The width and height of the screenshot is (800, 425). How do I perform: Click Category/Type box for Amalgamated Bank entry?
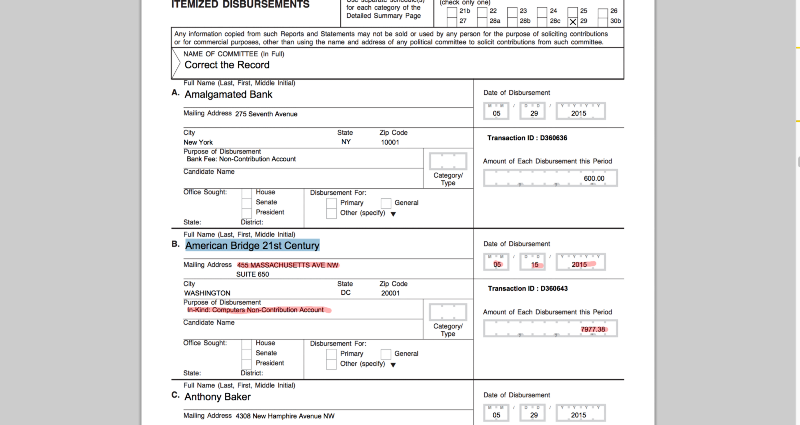point(448,161)
